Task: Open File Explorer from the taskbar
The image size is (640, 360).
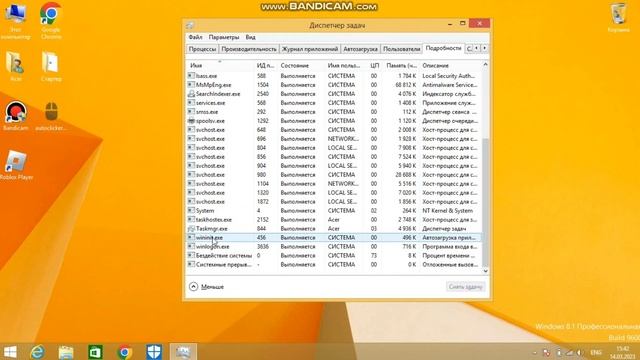Action: [x=66, y=352]
